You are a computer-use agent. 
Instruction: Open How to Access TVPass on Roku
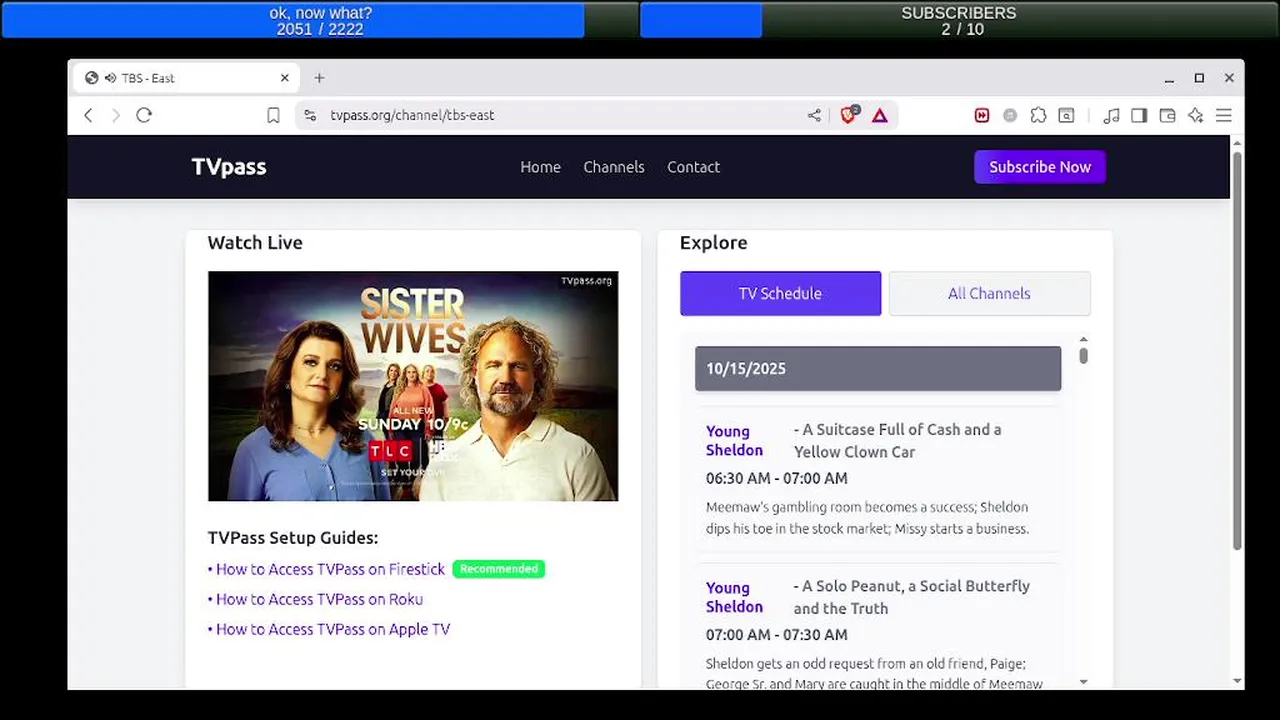(319, 599)
